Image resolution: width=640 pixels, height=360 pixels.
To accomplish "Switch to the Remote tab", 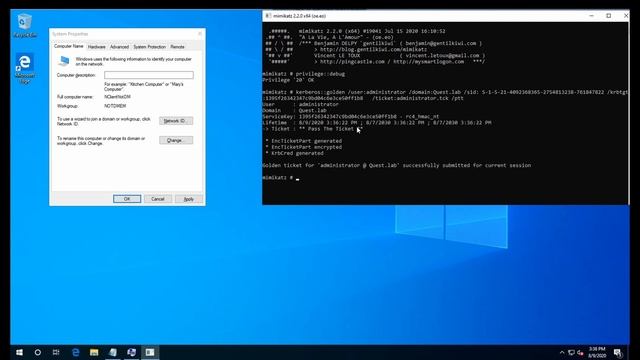I will [177, 47].
